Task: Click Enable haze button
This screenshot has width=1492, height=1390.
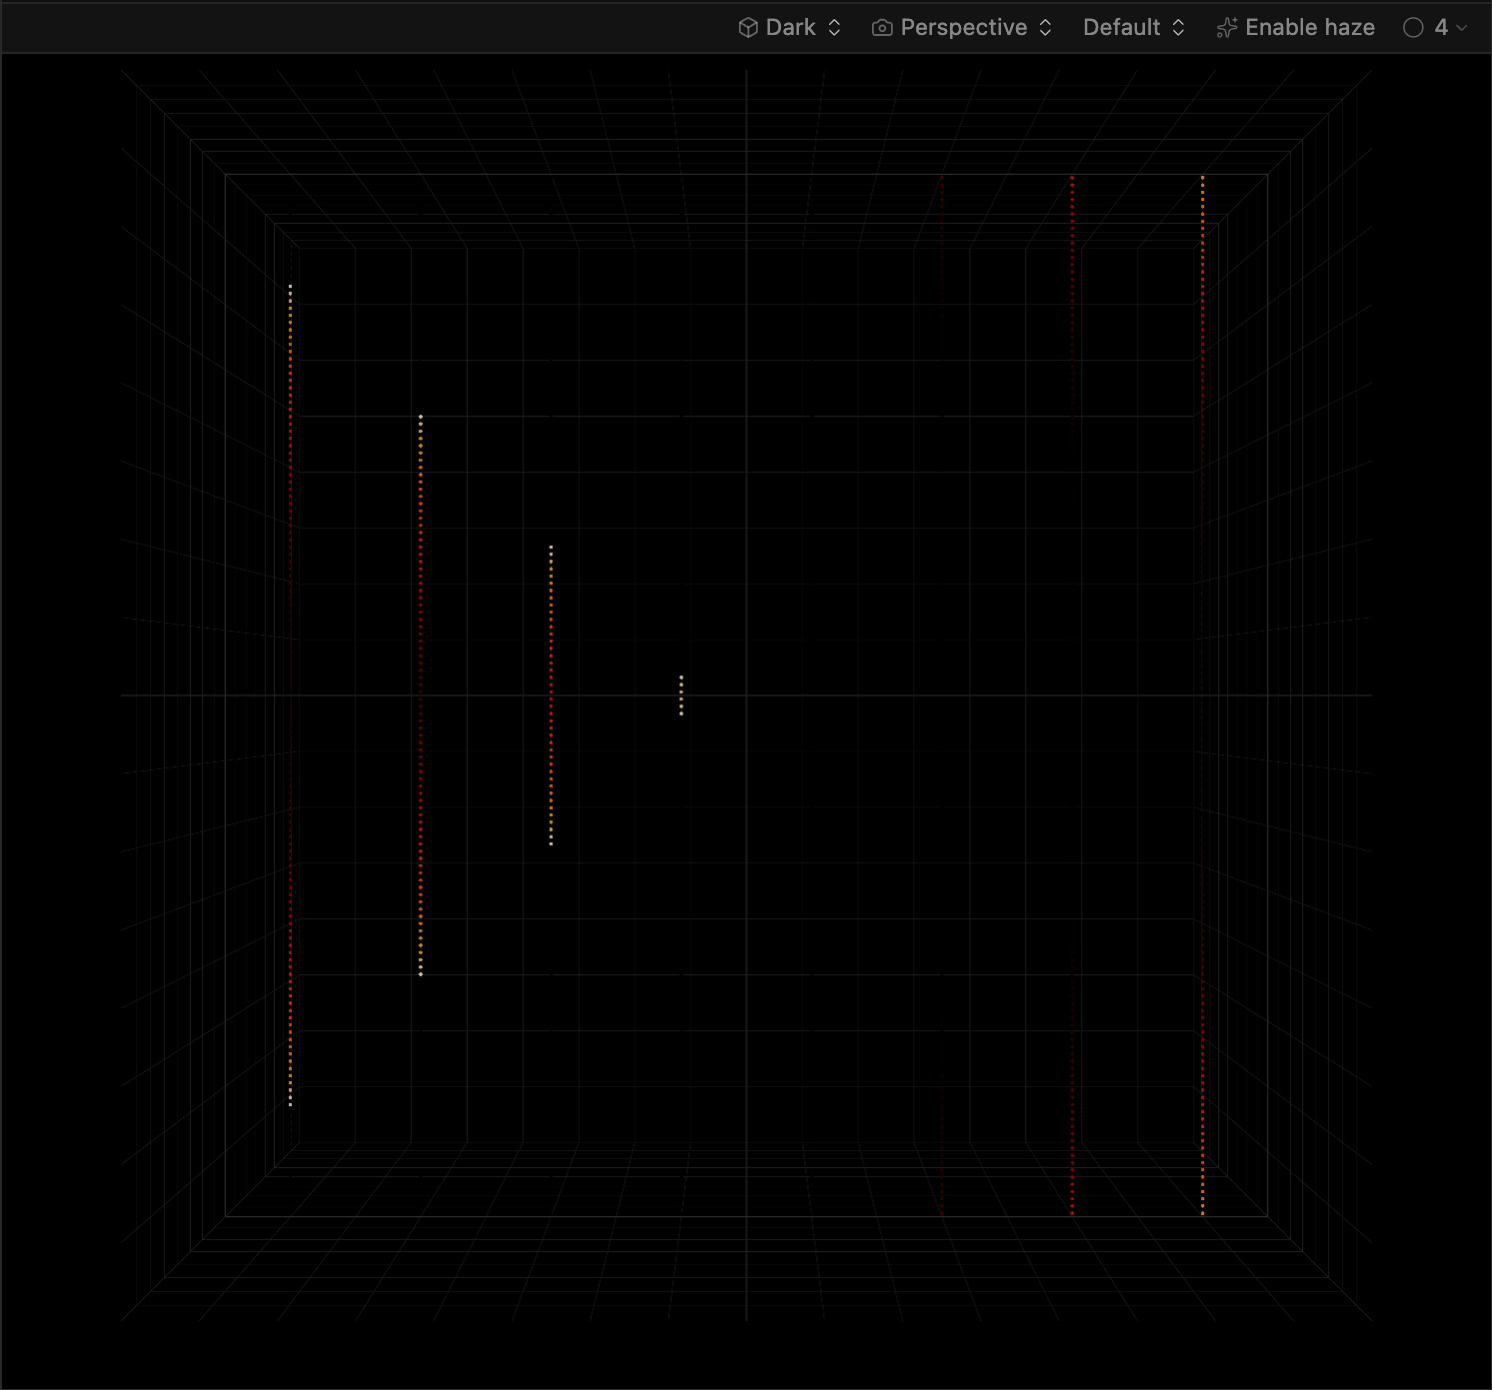Action: coord(1295,27)
